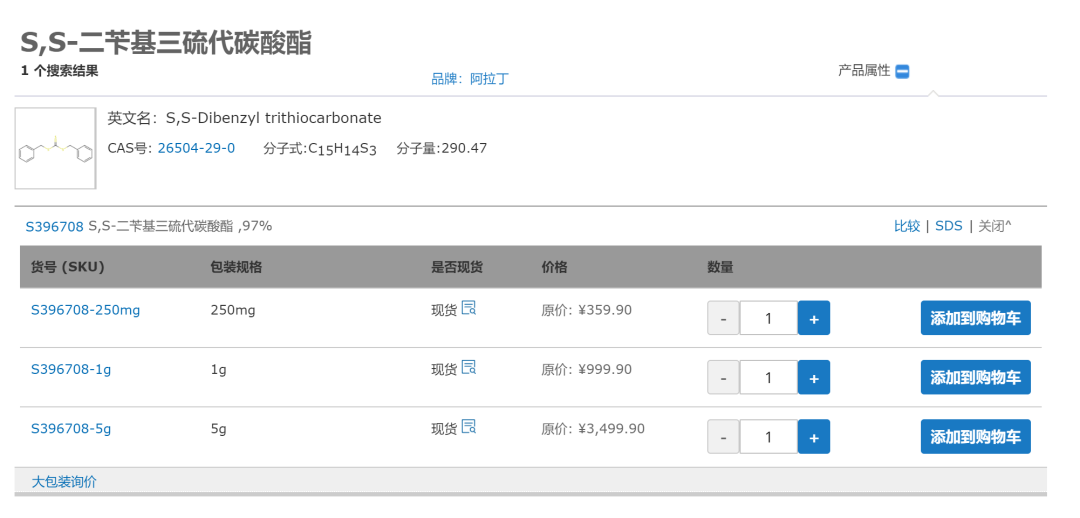The width and height of the screenshot is (1080, 518).
Task: Click stock info icon for 1g row
Action: pos(469,367)
